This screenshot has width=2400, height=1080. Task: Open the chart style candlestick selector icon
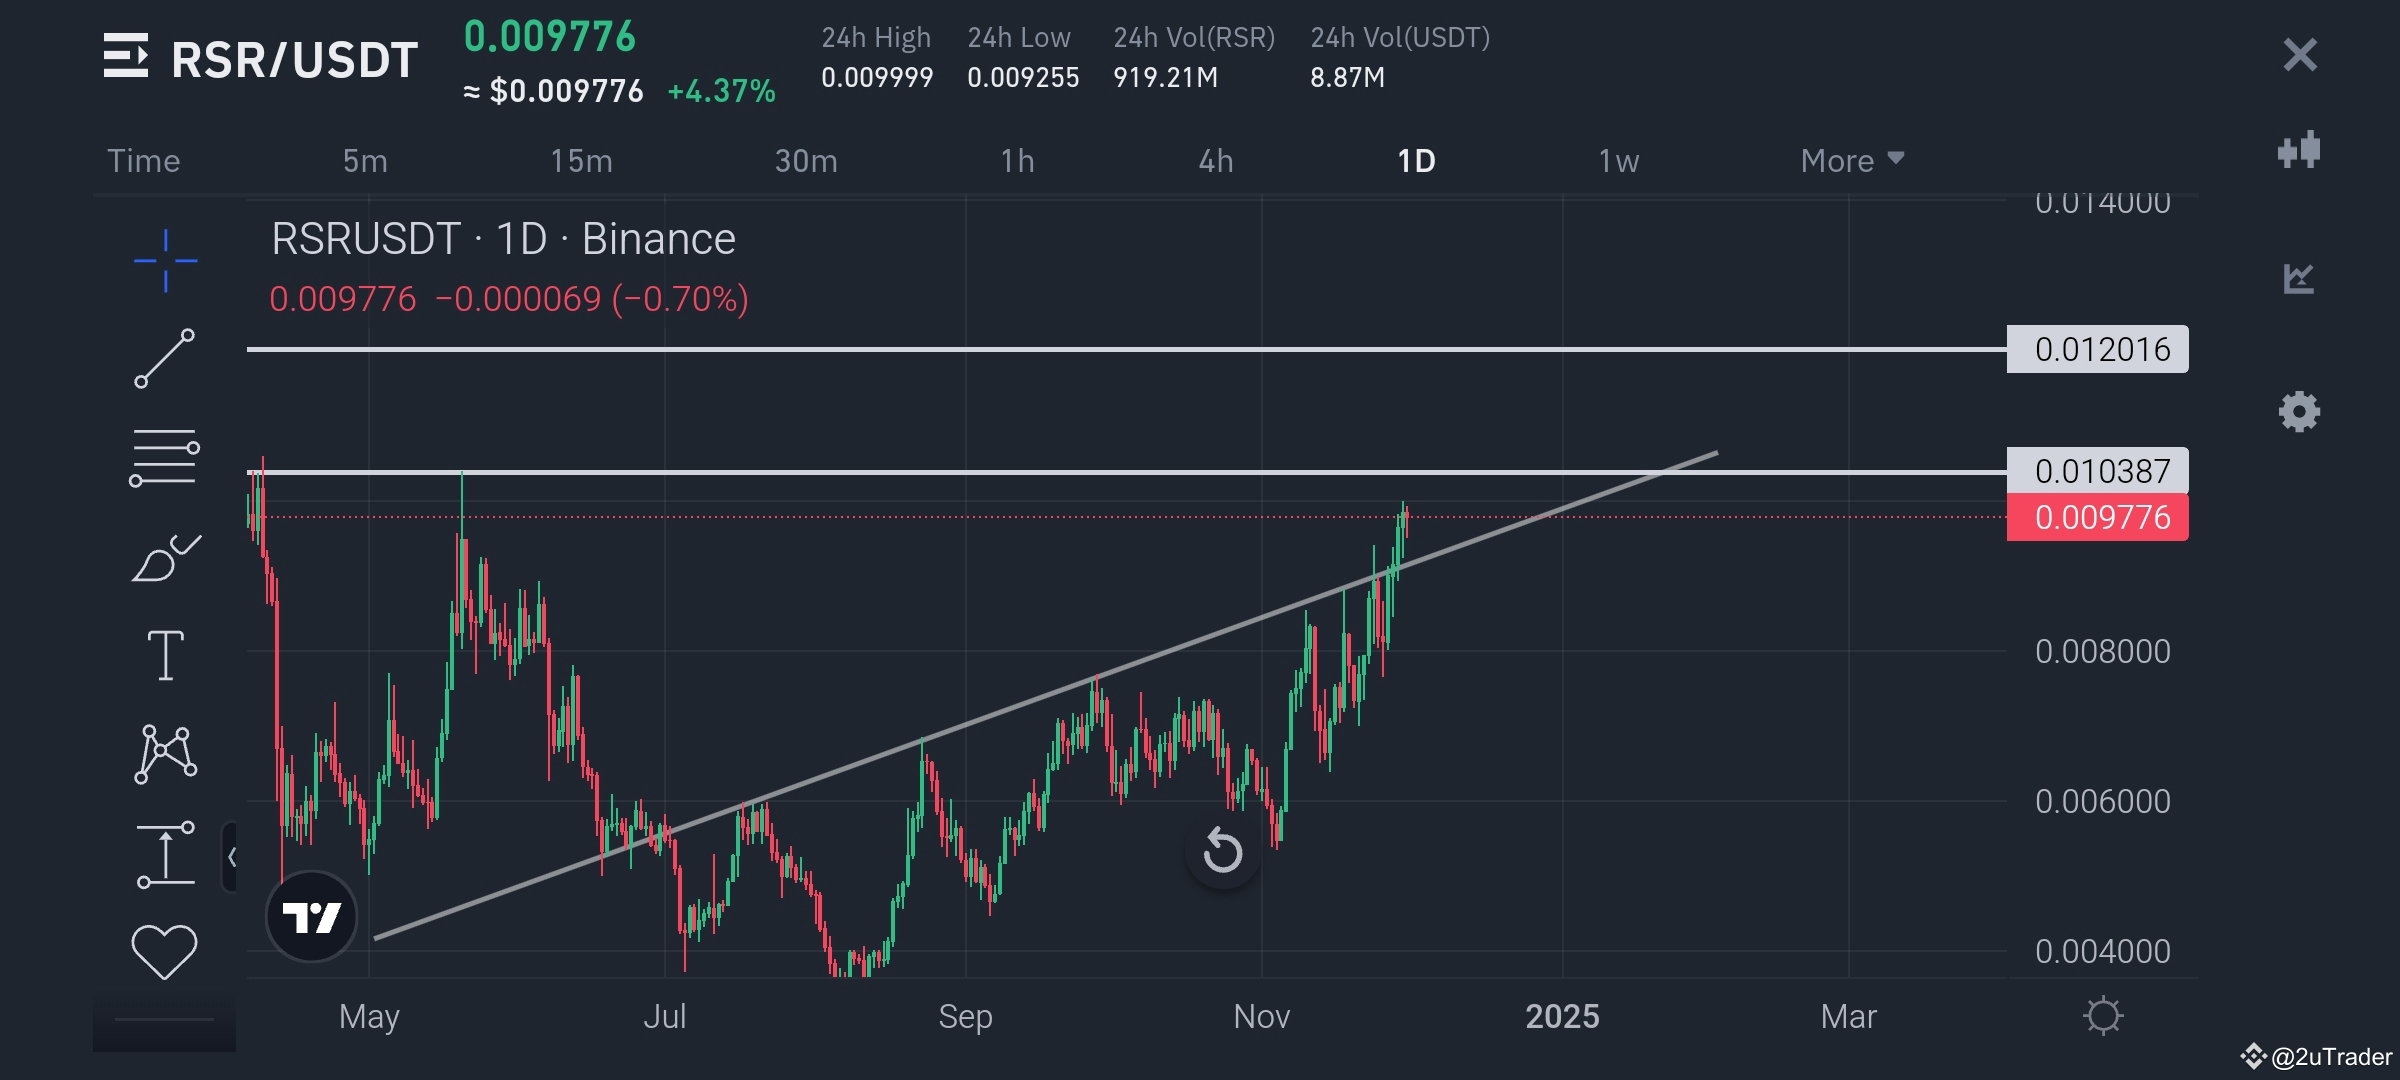(2300, 148)
